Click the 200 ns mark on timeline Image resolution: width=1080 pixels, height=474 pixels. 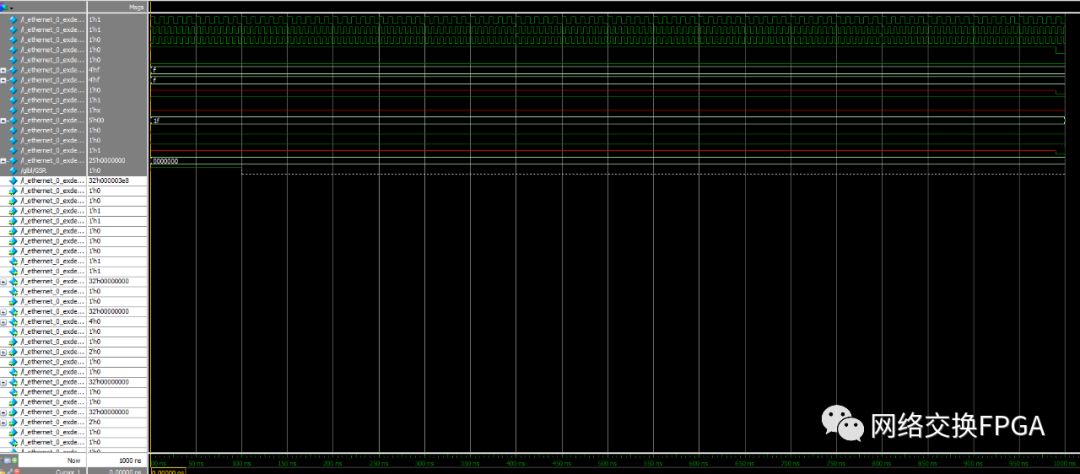333,464
